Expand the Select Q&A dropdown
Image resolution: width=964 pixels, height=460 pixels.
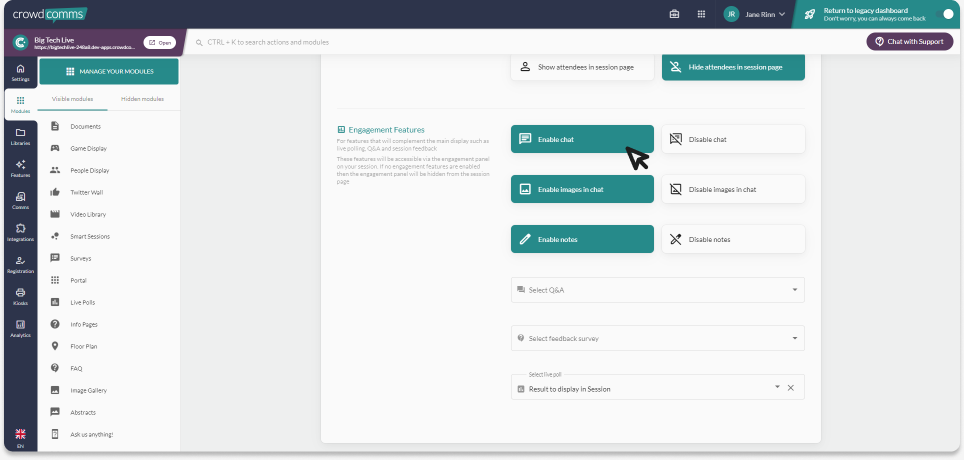657,290
